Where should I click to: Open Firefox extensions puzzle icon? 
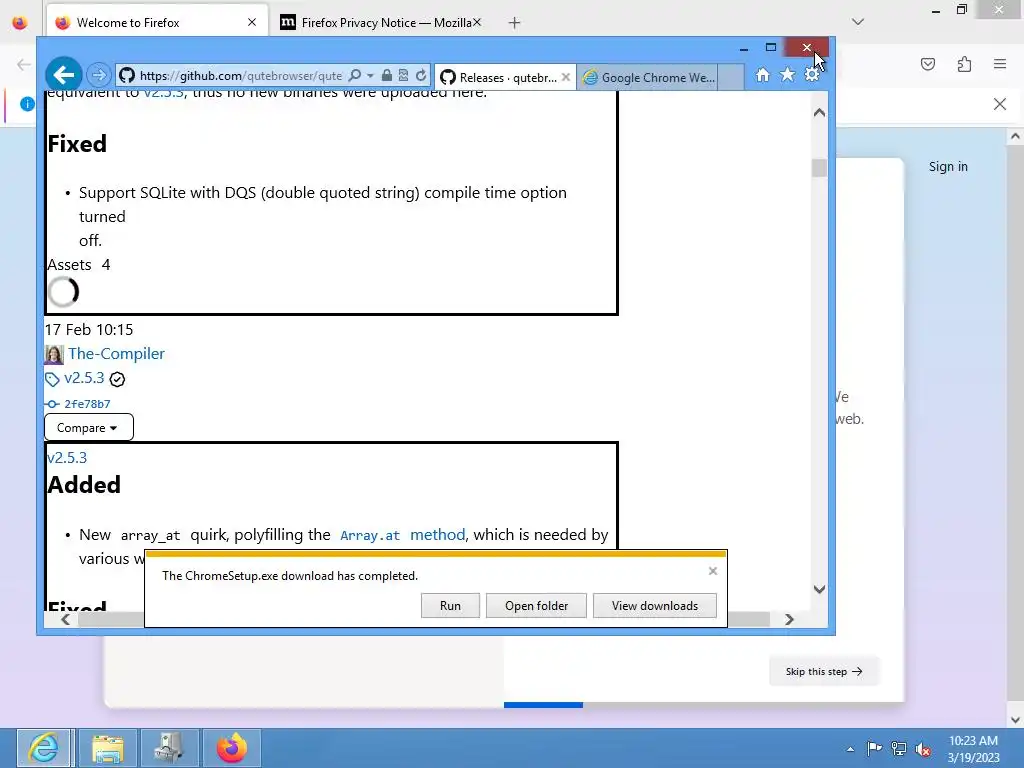point(965,64)
